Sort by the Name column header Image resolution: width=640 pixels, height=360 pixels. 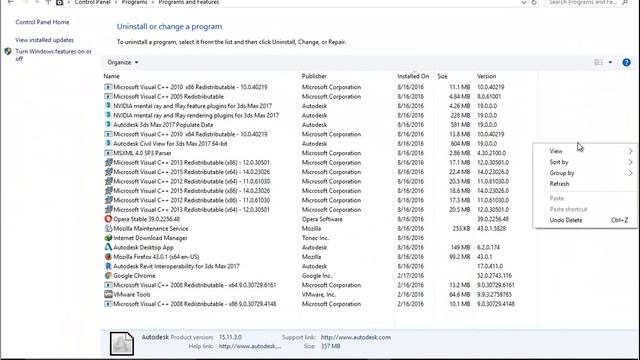(111, 76)
